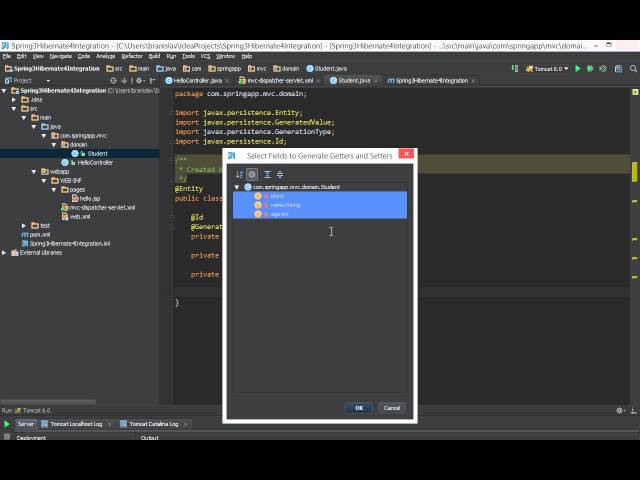Open the Run menu

click(171, 56)
